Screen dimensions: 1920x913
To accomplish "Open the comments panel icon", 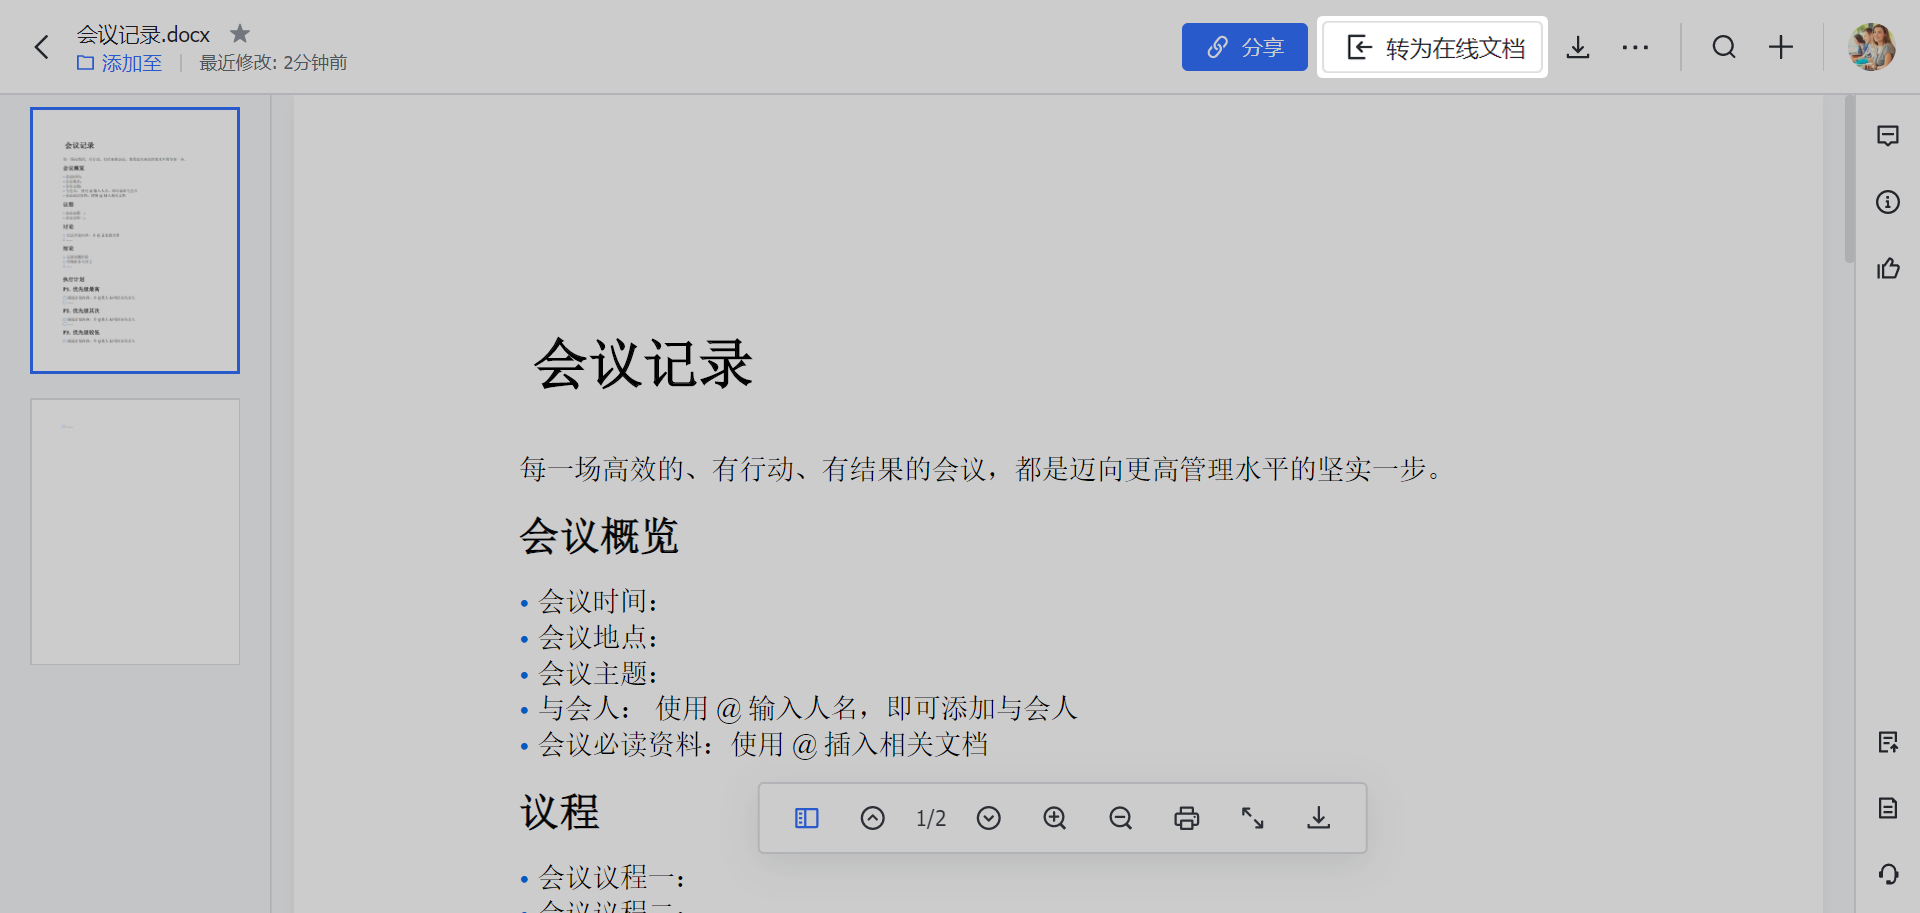I will tap(1887, 136).
